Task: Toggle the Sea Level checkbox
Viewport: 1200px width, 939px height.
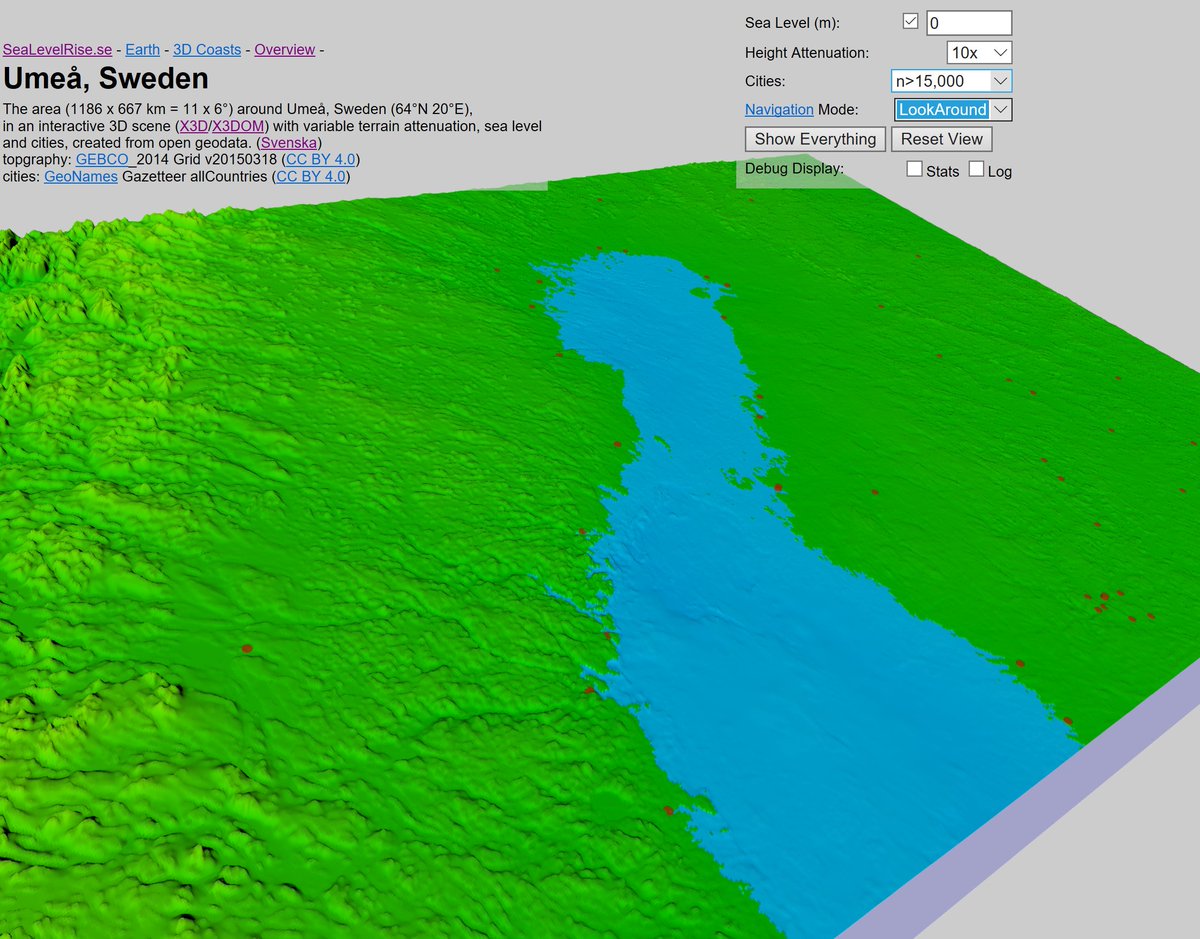Action: [911, 21]
